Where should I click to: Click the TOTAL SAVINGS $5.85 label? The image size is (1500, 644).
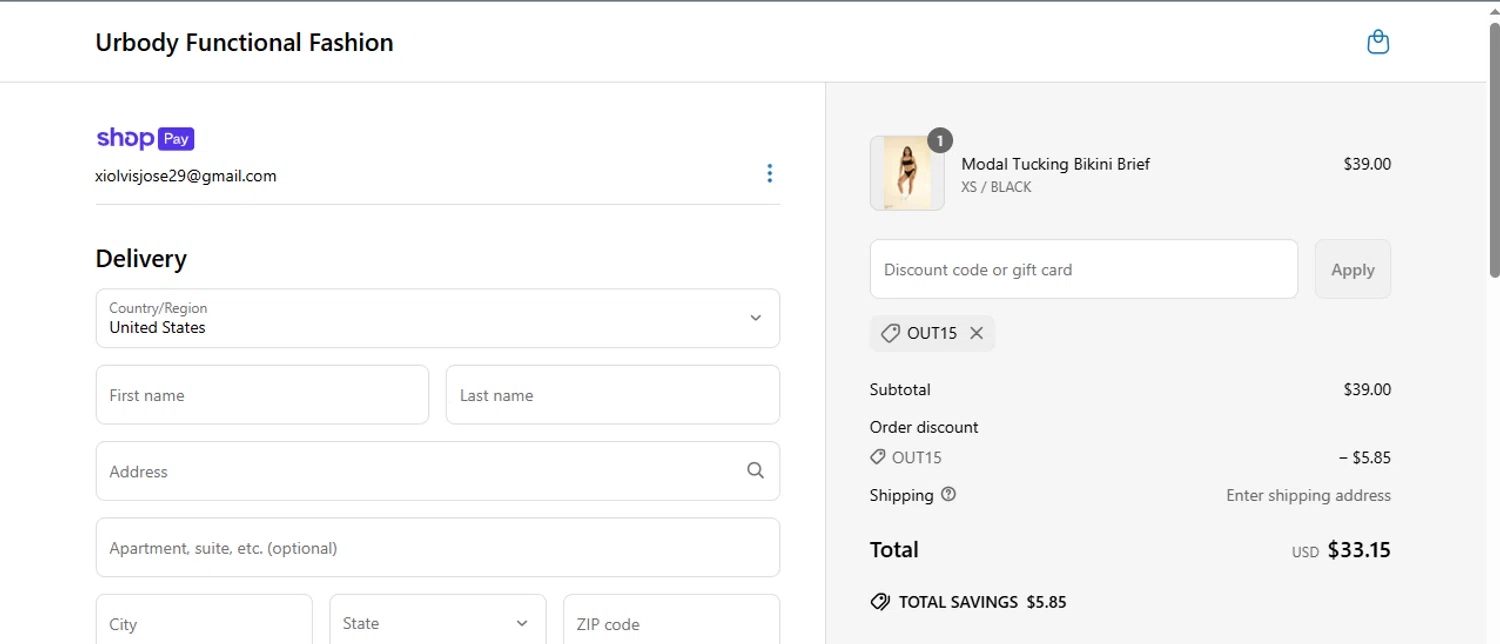click(982, 602)
